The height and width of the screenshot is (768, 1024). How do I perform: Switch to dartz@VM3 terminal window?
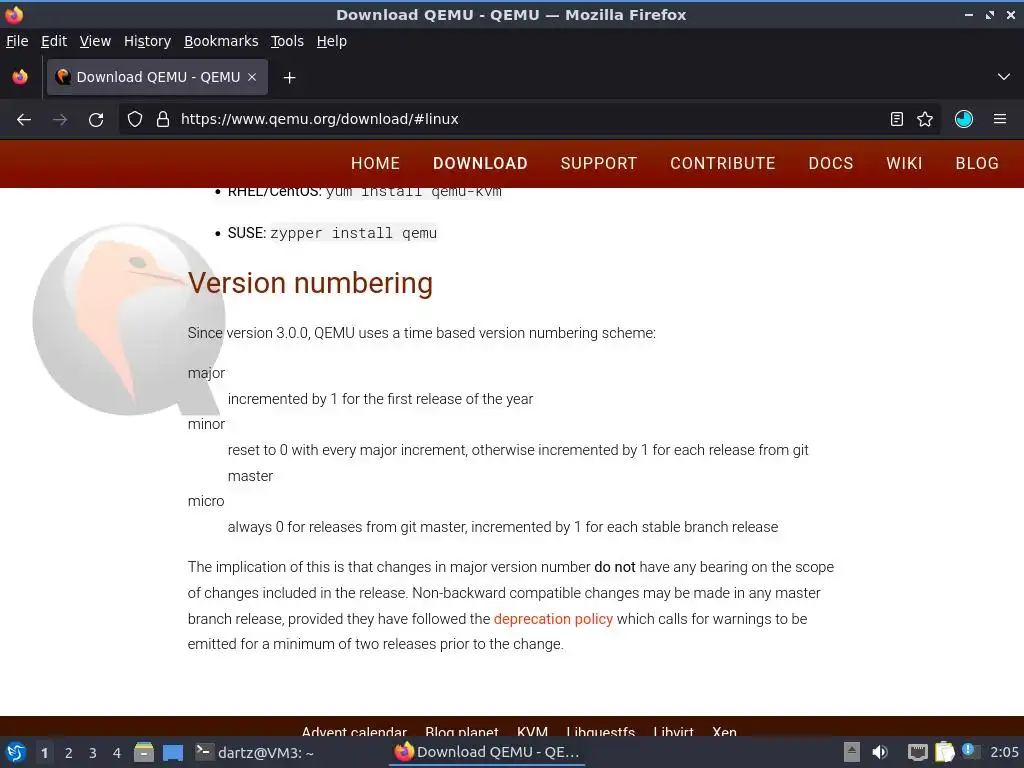pos(255,753)
